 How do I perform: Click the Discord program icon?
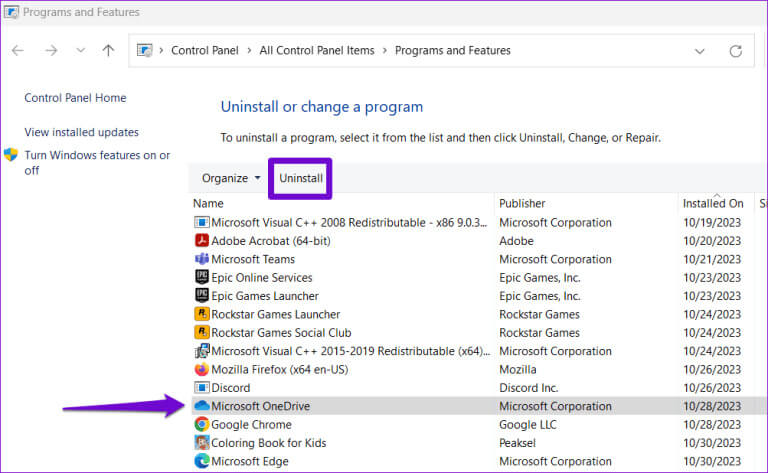[201, 387]
